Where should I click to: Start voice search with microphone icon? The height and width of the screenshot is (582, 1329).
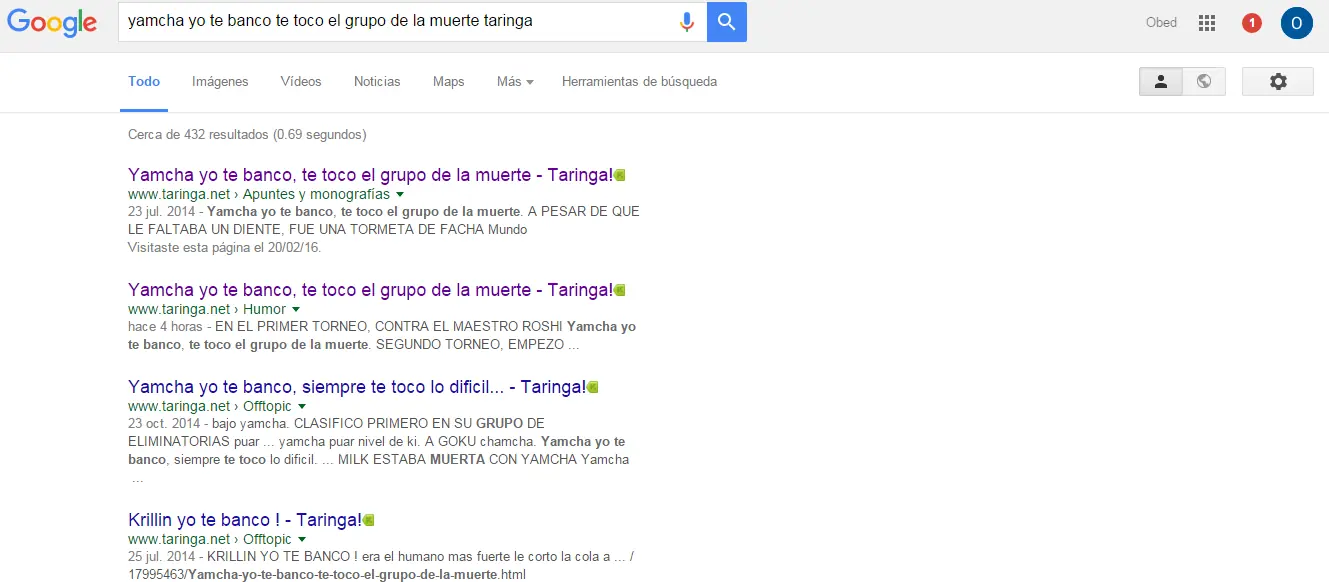686,22
